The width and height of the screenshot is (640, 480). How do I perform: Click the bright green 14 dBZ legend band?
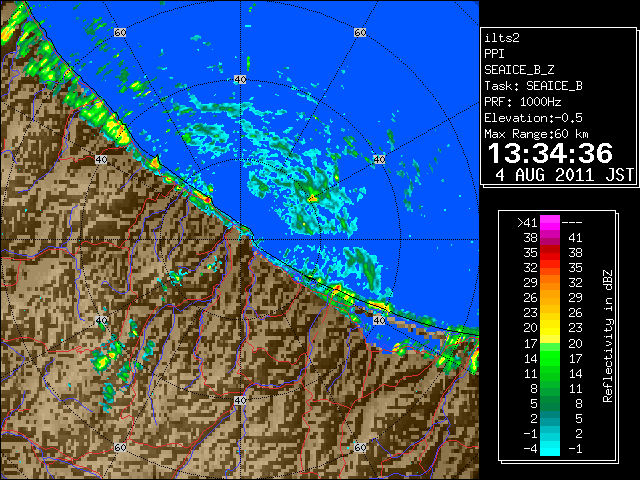click(x=550, y=358)
